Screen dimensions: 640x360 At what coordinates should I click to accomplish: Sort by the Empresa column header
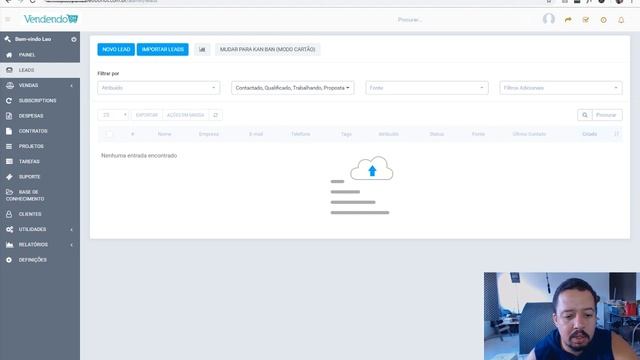209,134
